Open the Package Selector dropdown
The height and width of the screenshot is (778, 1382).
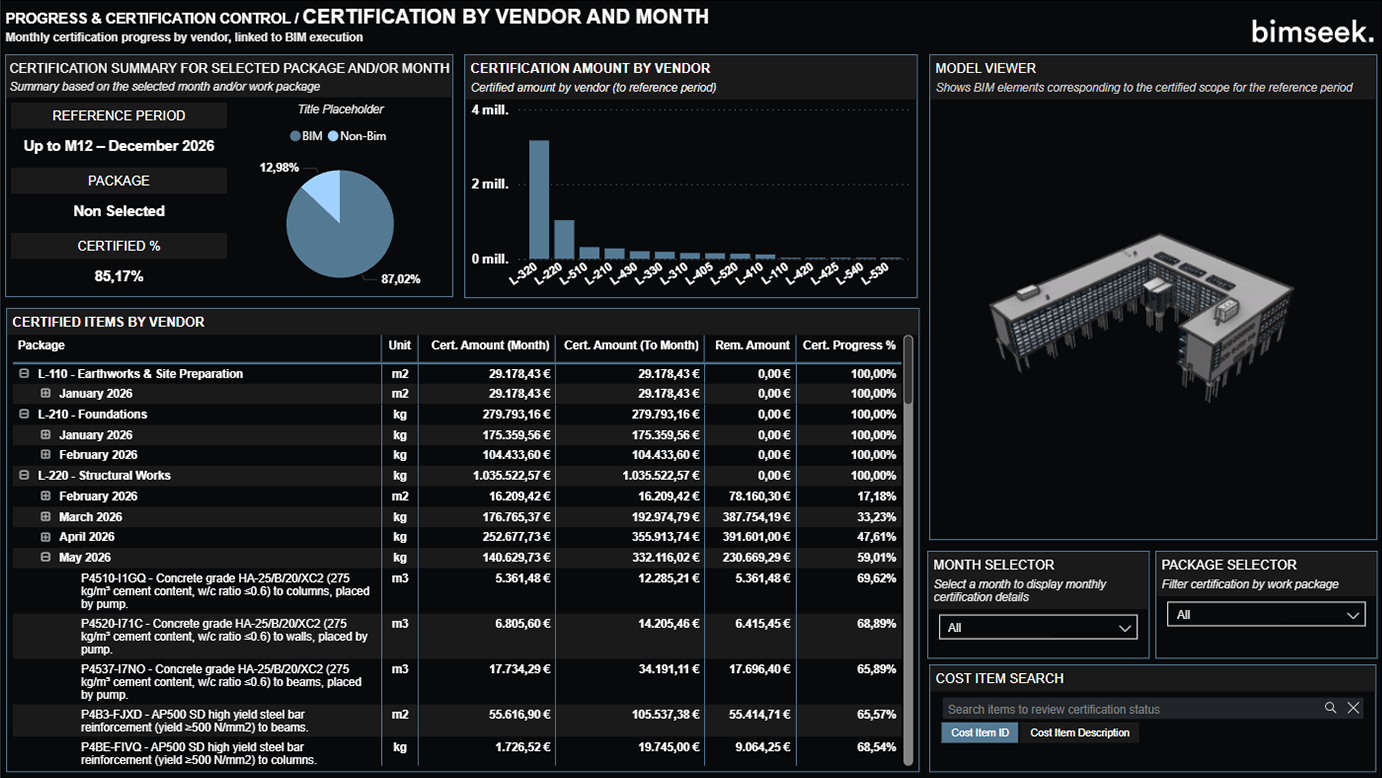[1265, 613]
